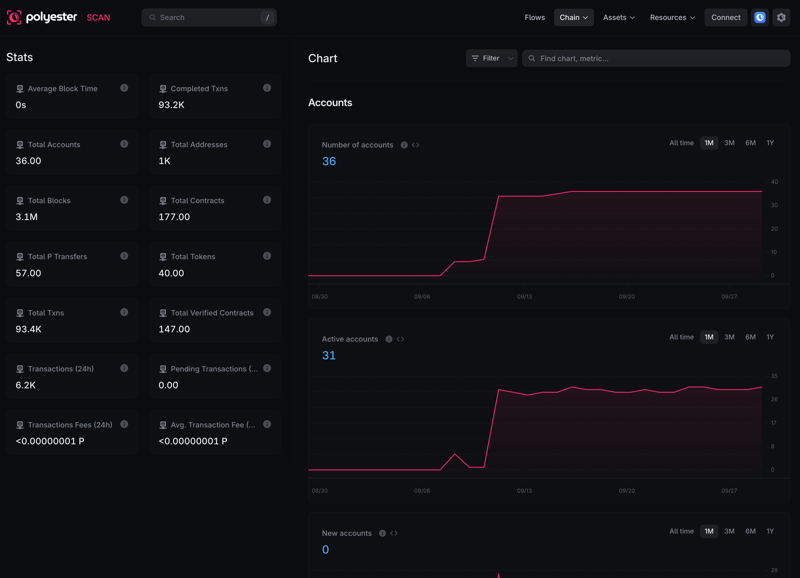Open the Flows page
Viewport: 800px width, 578px height.
point(534,17)
